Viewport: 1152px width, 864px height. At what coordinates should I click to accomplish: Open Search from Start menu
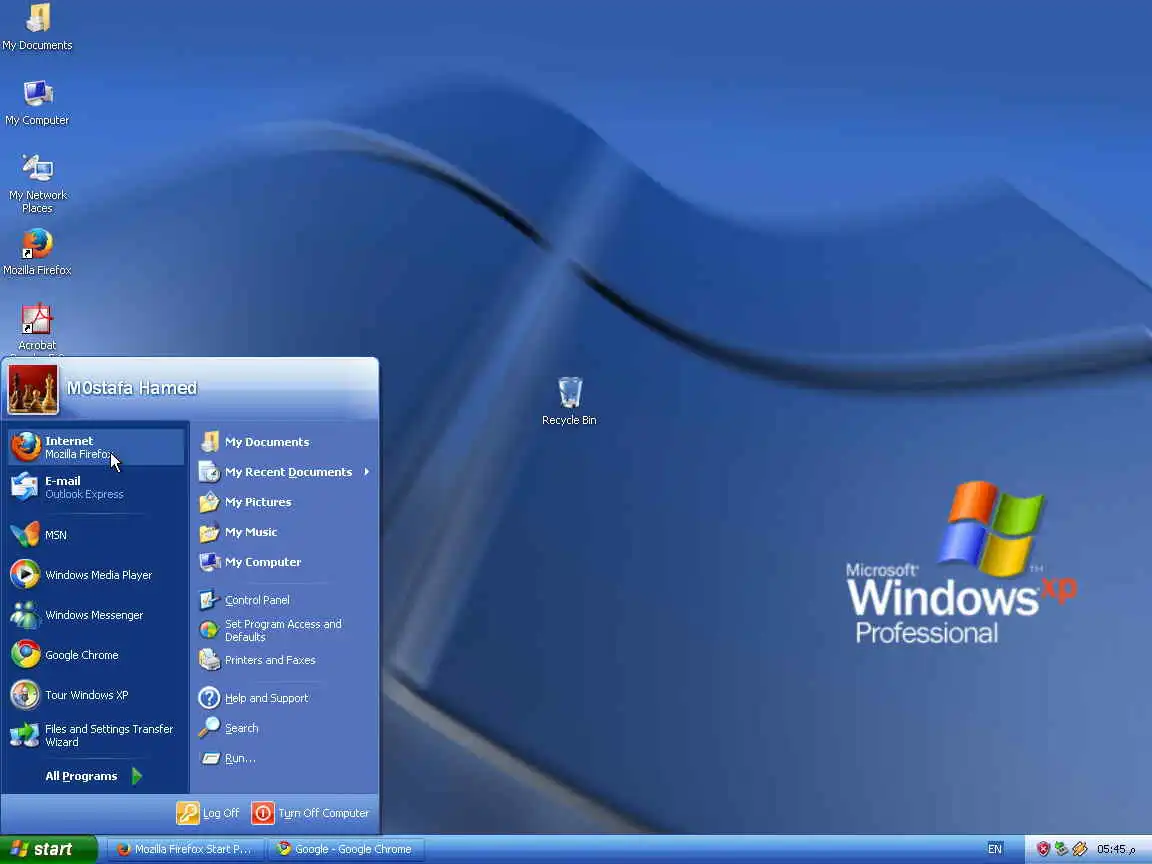tap(285, 728)
